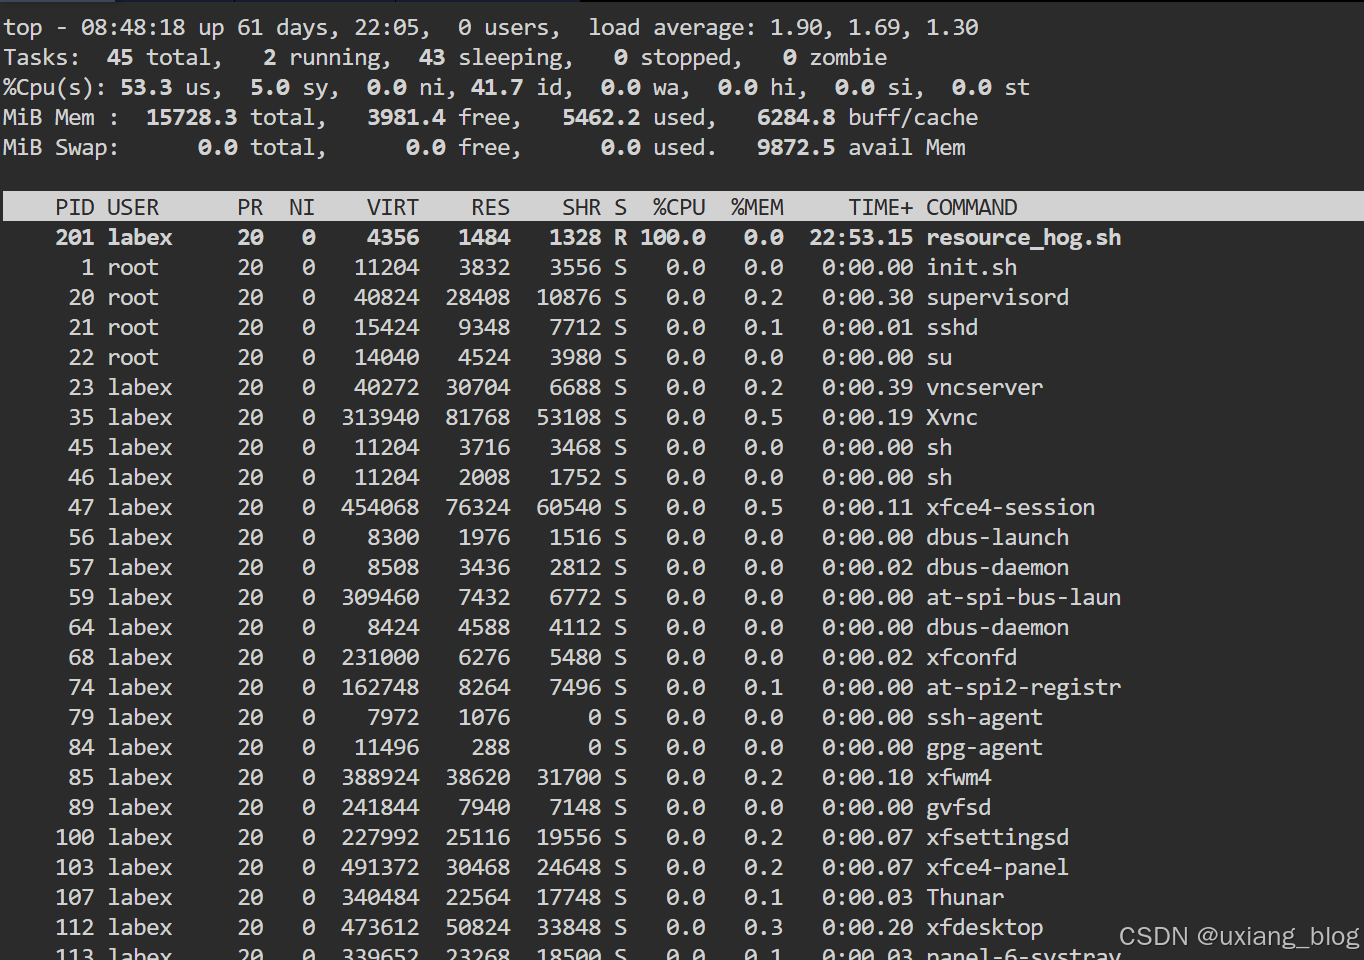Viewport: 1364px width, 960px height.
Task: Click the 454068 VIRT value for xfce4-session
Action: pyautogui.click(x=380, y=508)
